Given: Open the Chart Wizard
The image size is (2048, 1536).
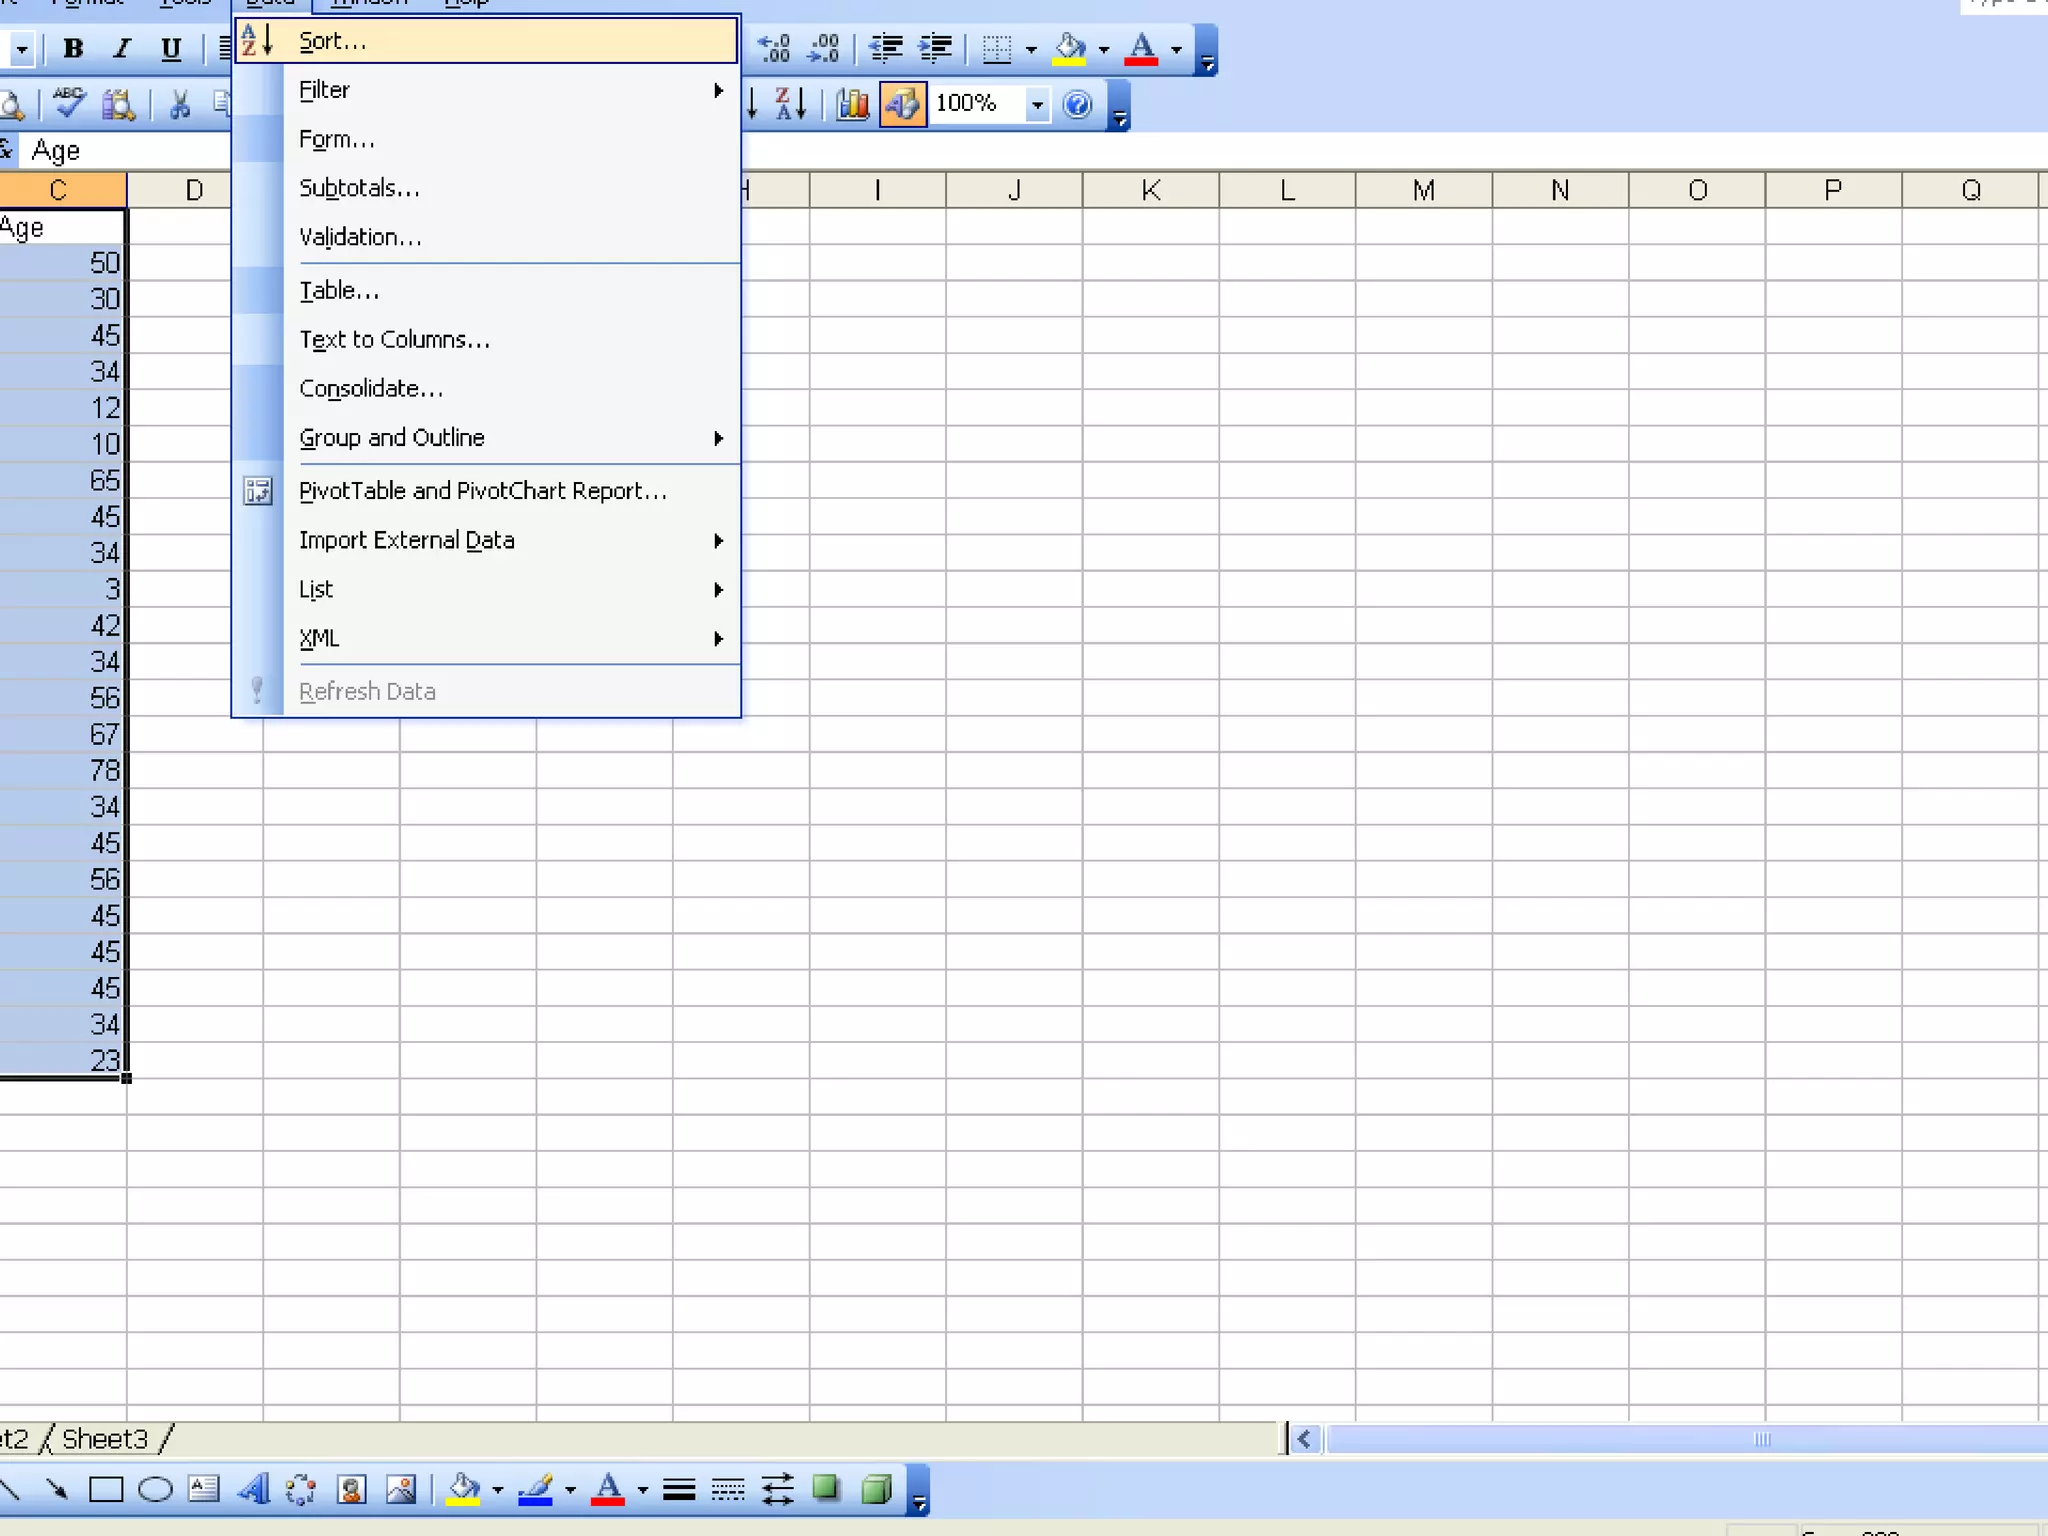Looking at the screenshot, I should point(853,104).
